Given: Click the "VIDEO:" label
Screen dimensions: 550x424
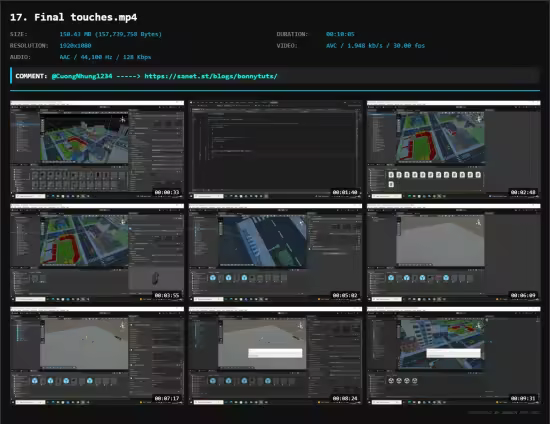Looking at the screenshot, I should pos(287,46).
